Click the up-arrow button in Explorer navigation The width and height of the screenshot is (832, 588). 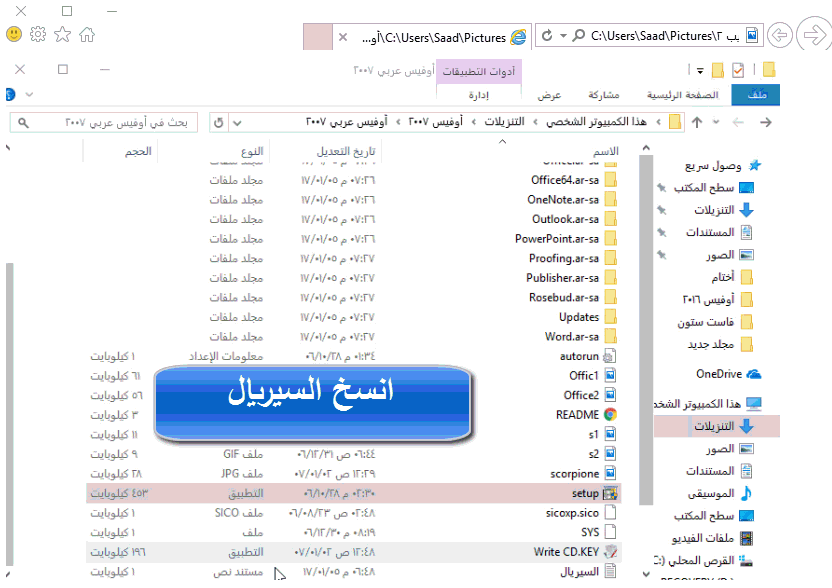697,122
